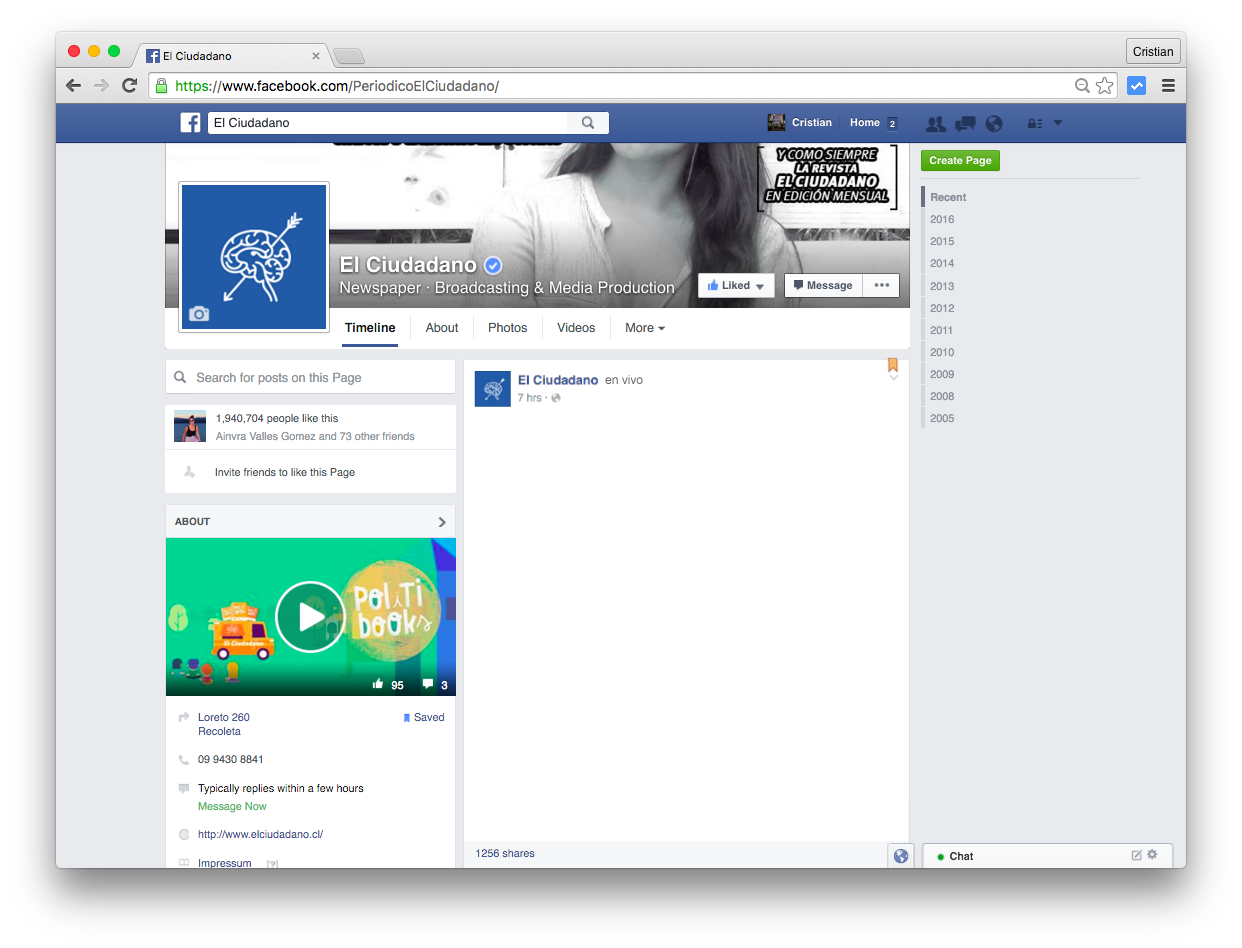Screen dimensions: 1242x948
Task: Switch to the About tab
Action: pos(442,328)
